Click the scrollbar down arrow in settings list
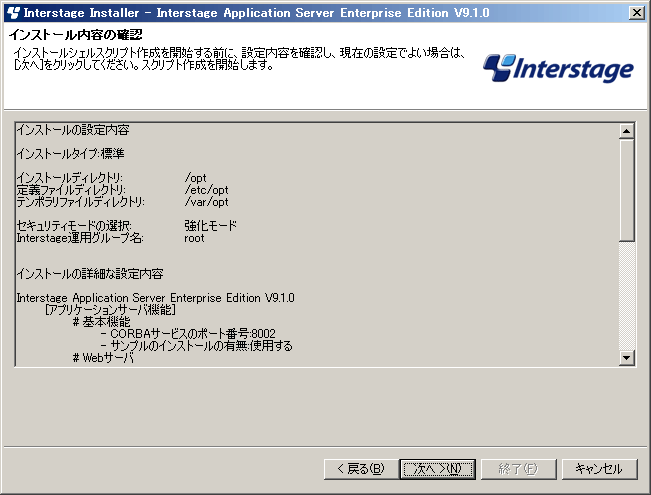The image size is (651, 495). pyautogui.click(x=627, y=358)
